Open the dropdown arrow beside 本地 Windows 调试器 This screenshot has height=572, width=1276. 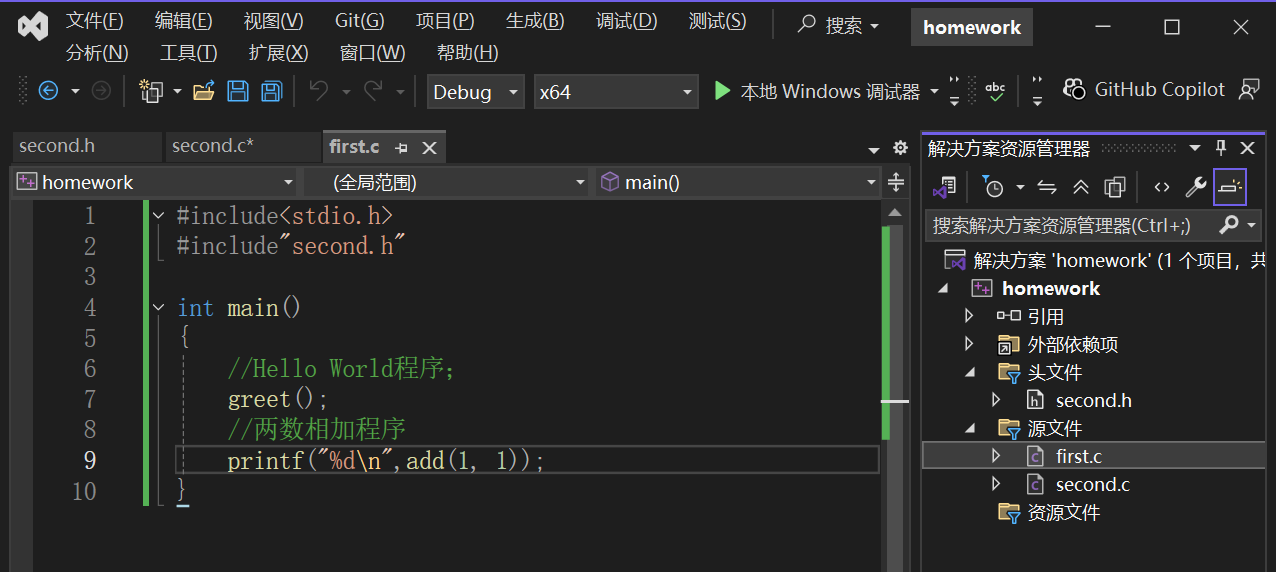[x=934, y=92]
